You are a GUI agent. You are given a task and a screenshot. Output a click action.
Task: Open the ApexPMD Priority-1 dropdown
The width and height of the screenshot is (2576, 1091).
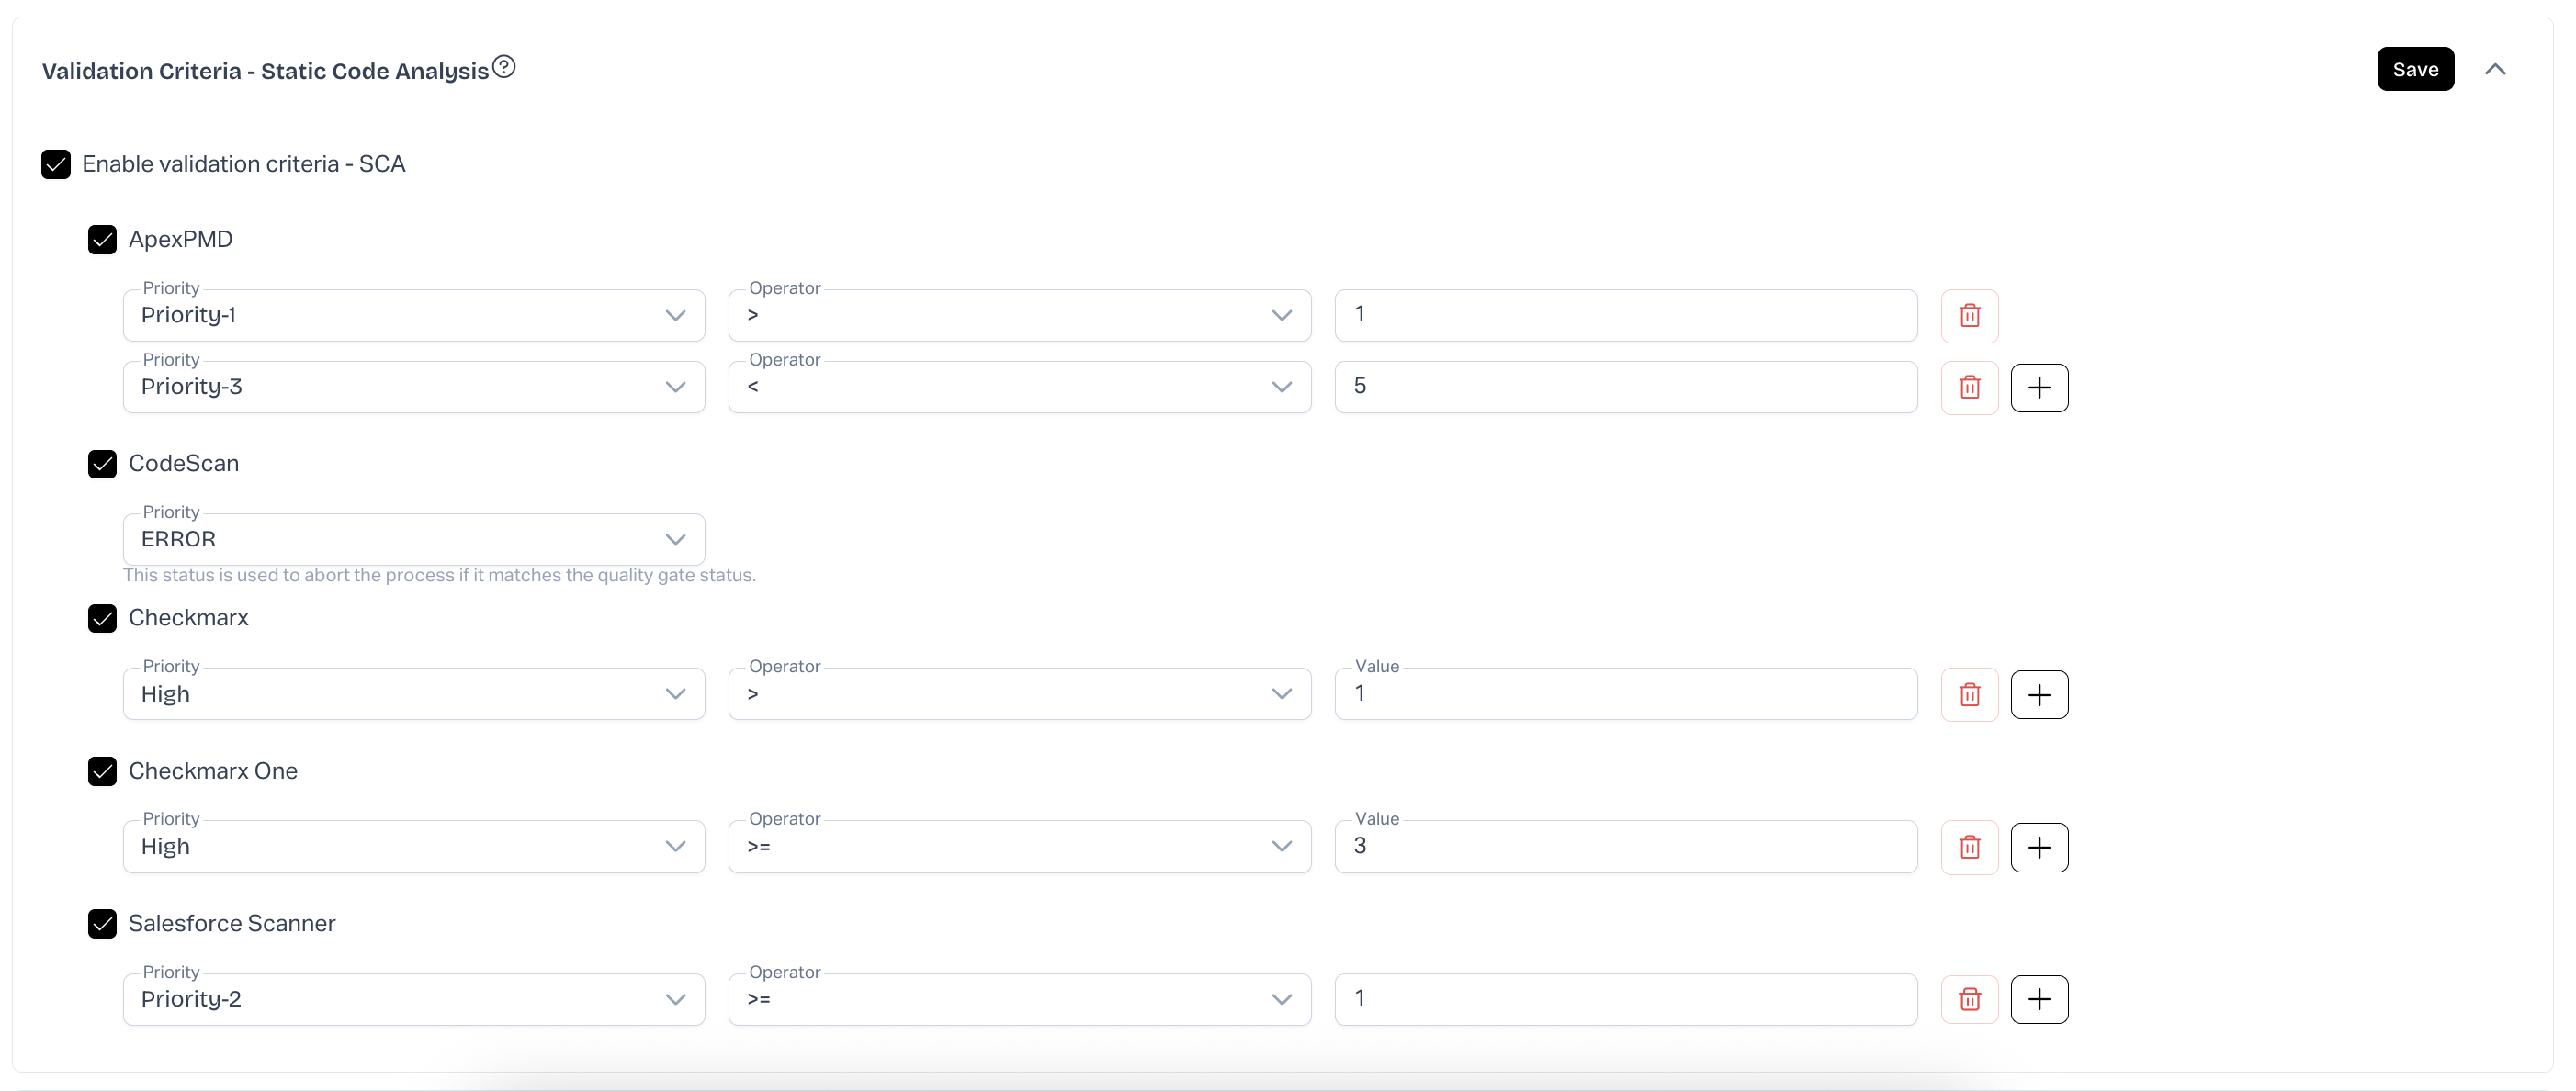coord(413,316)
